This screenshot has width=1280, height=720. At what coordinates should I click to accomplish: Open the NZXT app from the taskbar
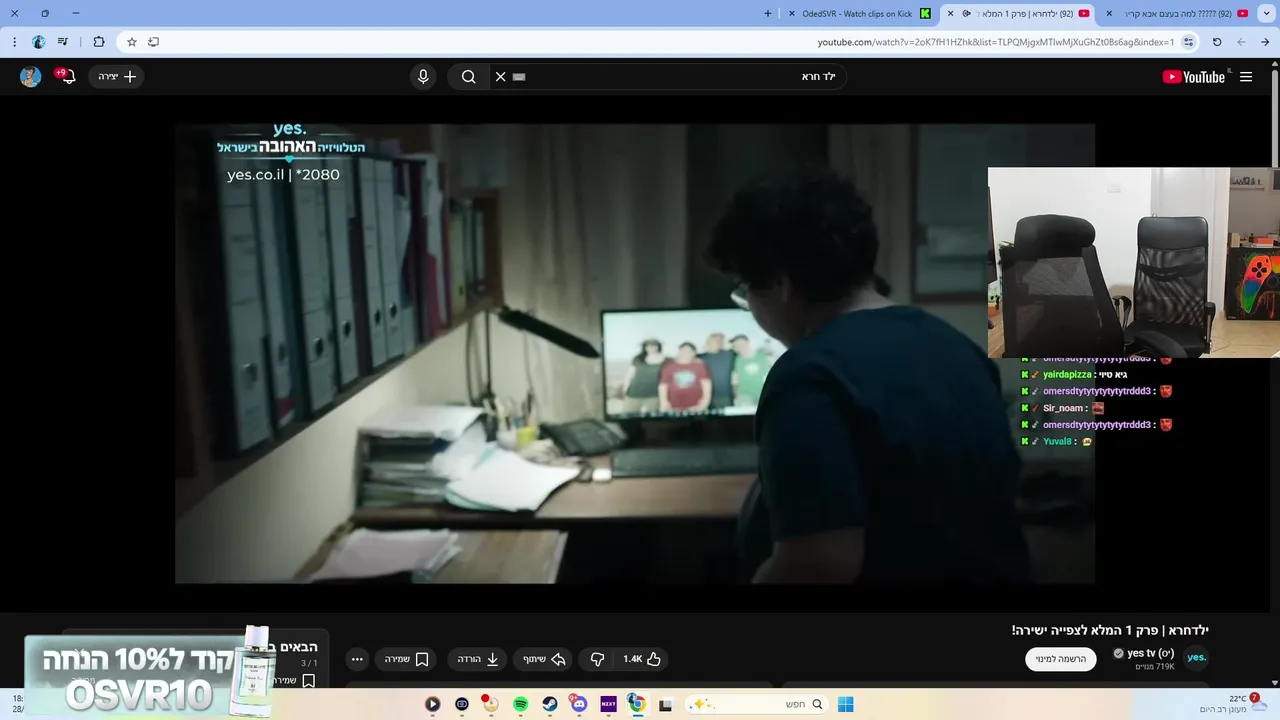pyautogui.click(x=608, y=704)
